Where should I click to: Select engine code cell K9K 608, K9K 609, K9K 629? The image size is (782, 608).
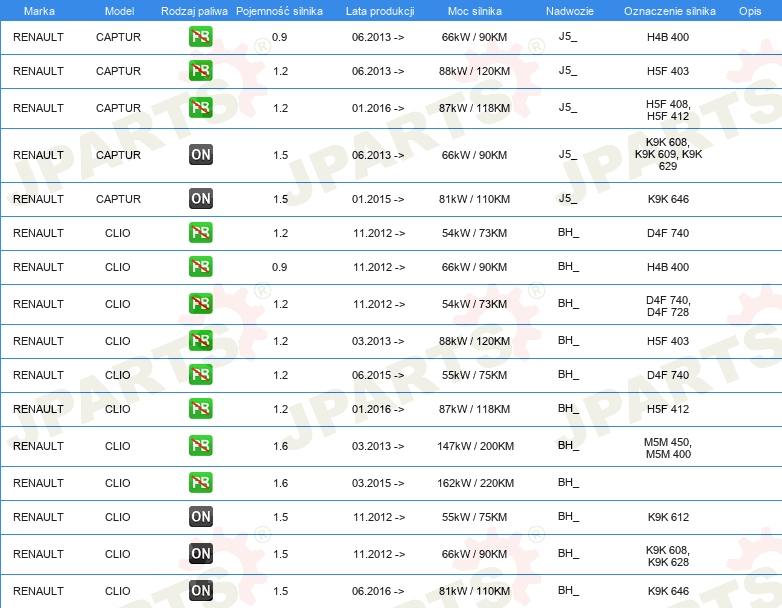tap(668, 154)
